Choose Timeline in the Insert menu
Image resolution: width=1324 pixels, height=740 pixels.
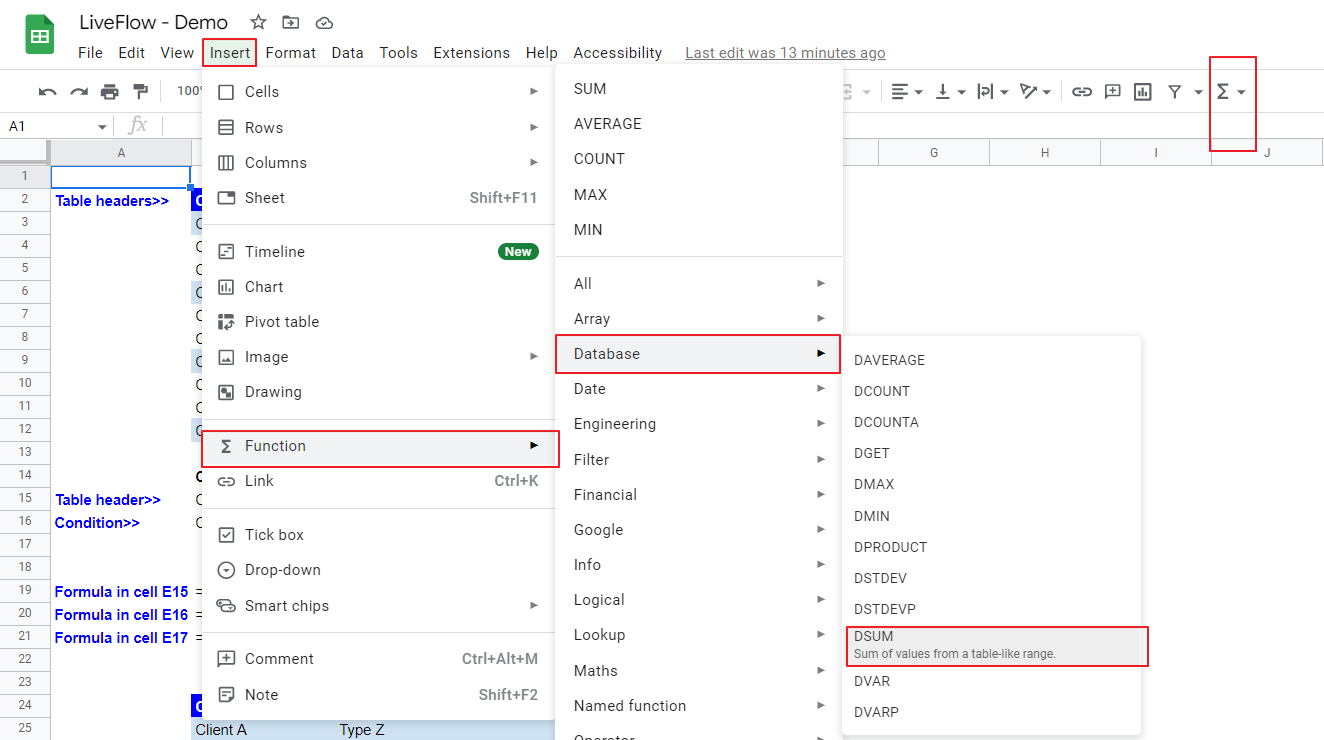coord(378,252)
